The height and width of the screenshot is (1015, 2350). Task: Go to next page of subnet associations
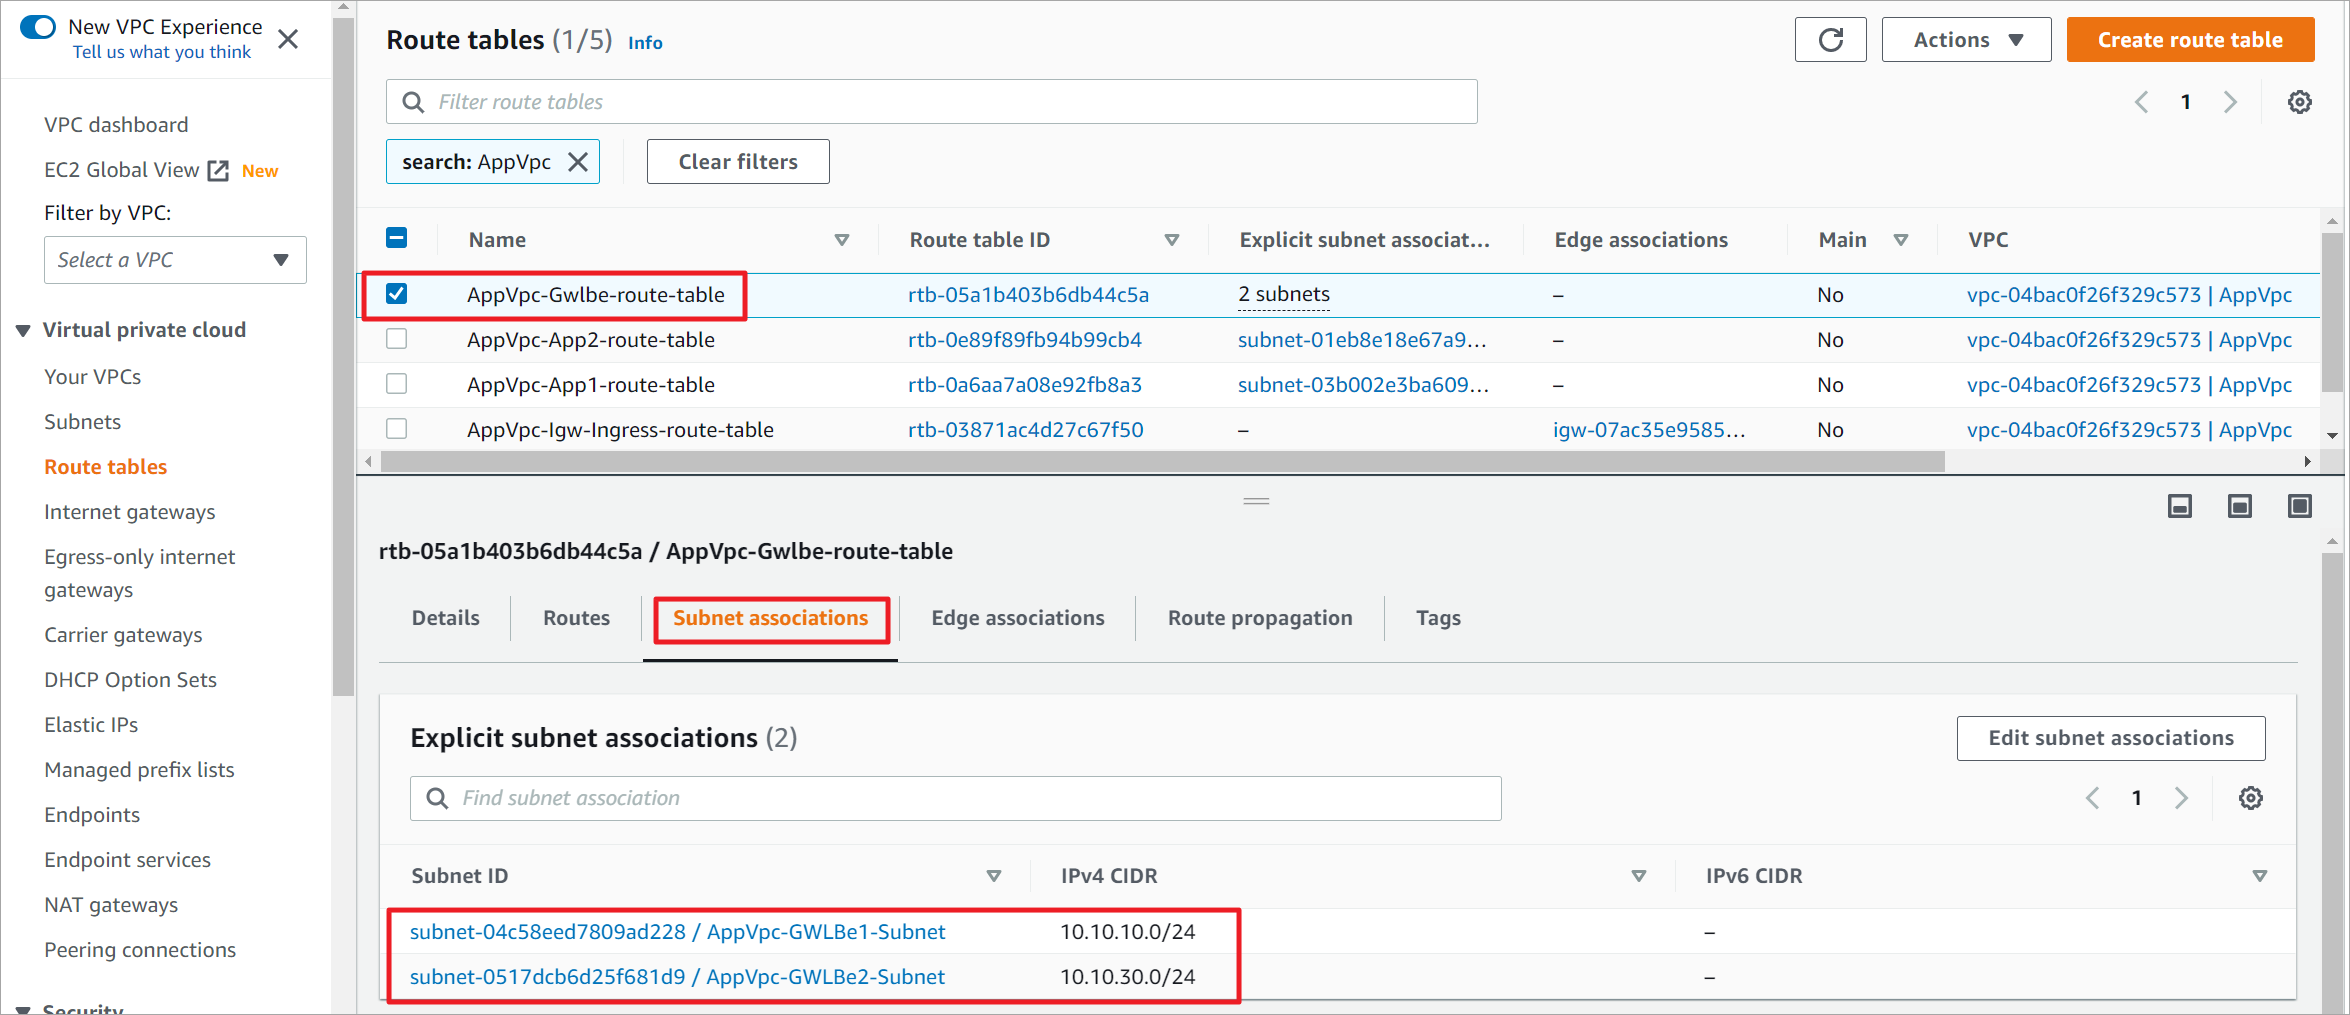click(x=2181, y=798)
